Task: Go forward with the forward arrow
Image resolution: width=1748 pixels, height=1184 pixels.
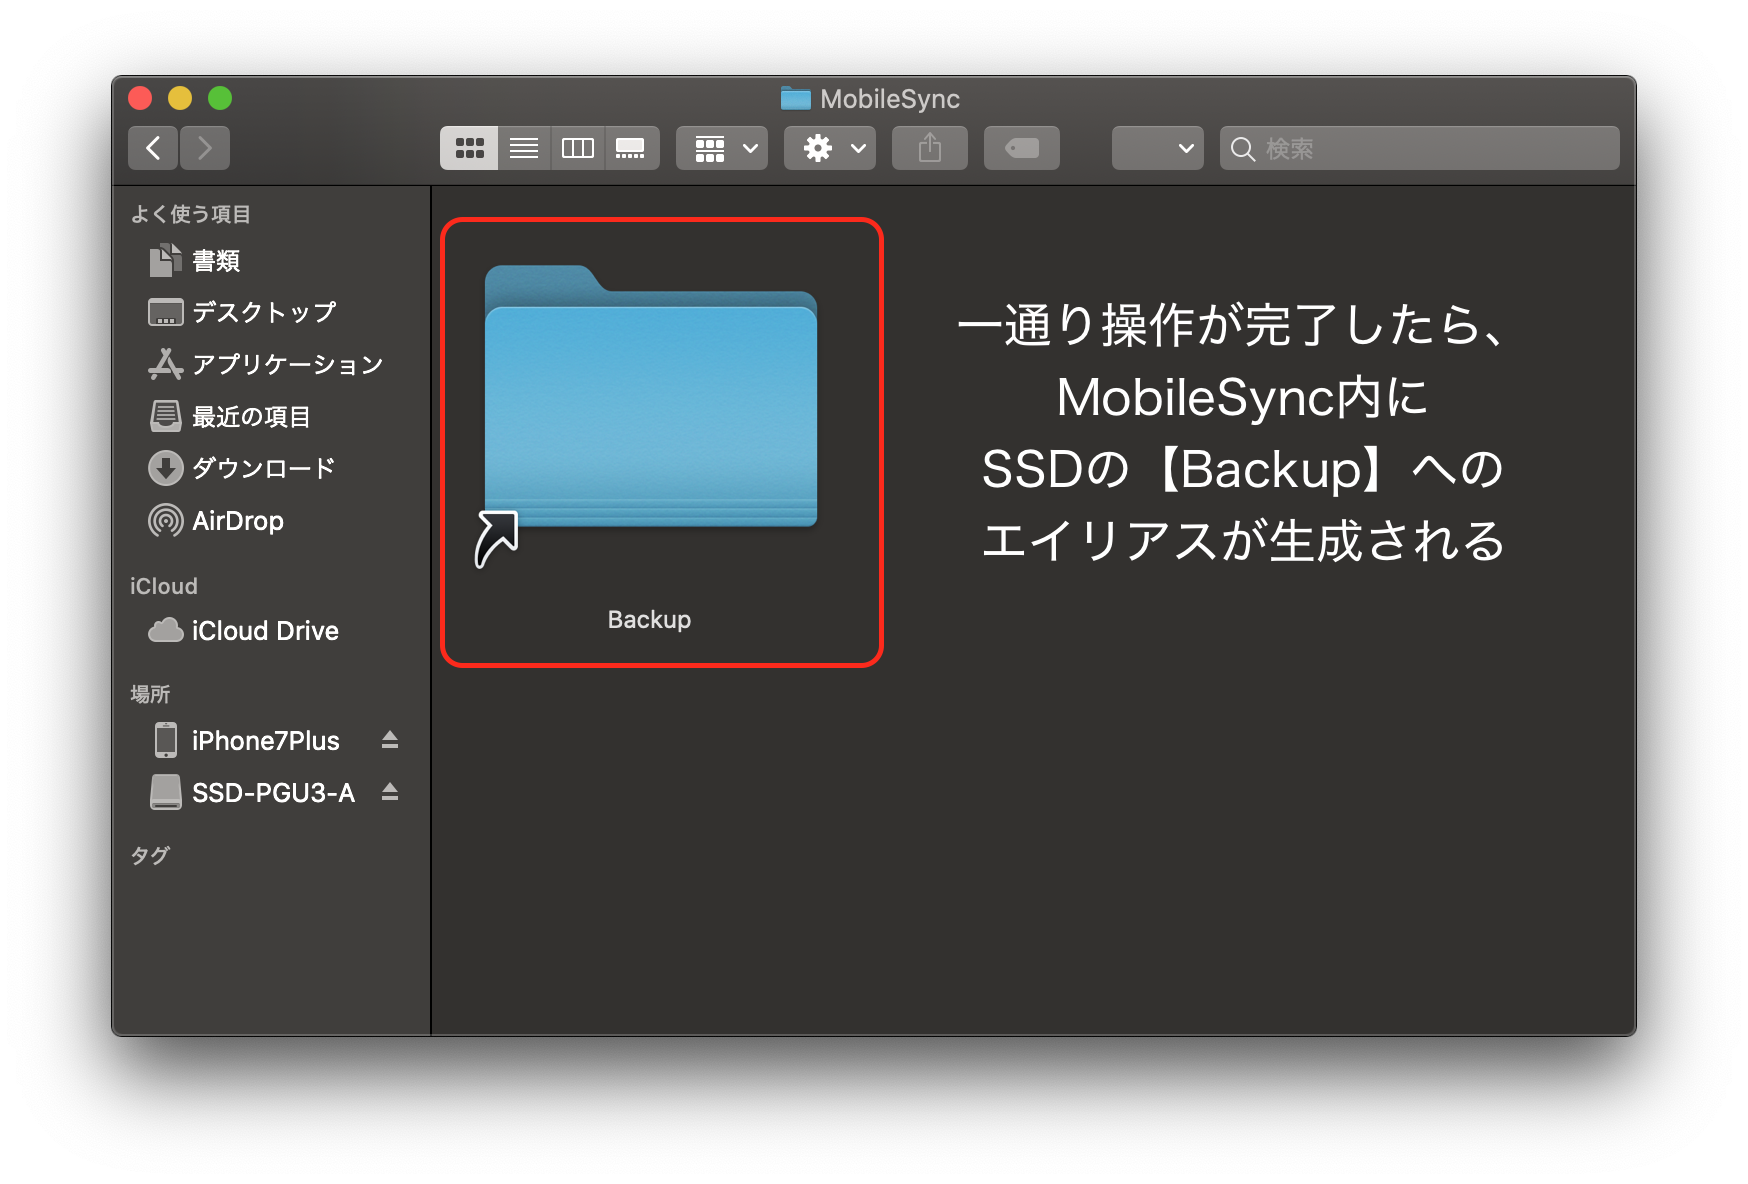Action: 205,148
